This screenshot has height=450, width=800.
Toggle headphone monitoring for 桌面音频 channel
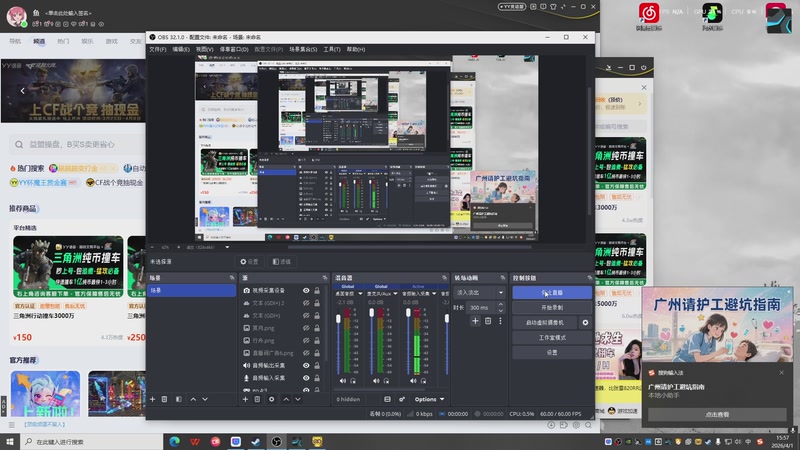point(353,381)
